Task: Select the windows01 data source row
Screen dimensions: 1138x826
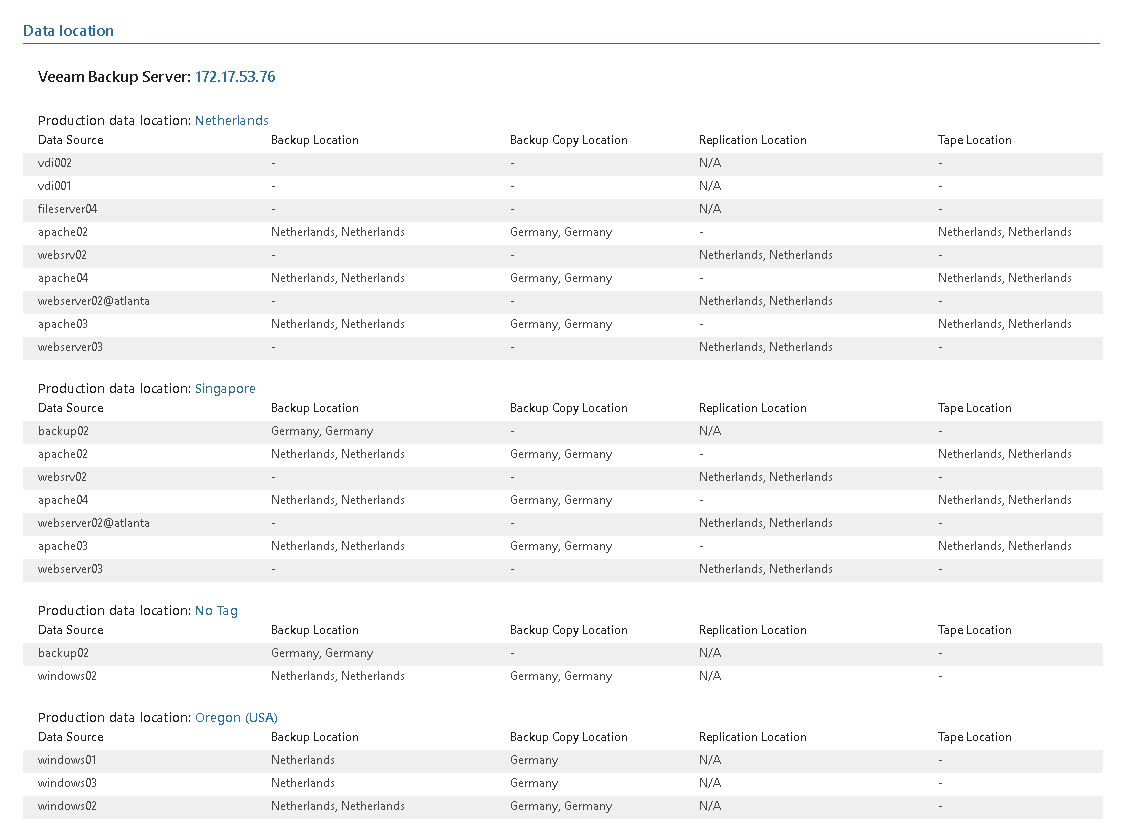Action: coord(562,761)
